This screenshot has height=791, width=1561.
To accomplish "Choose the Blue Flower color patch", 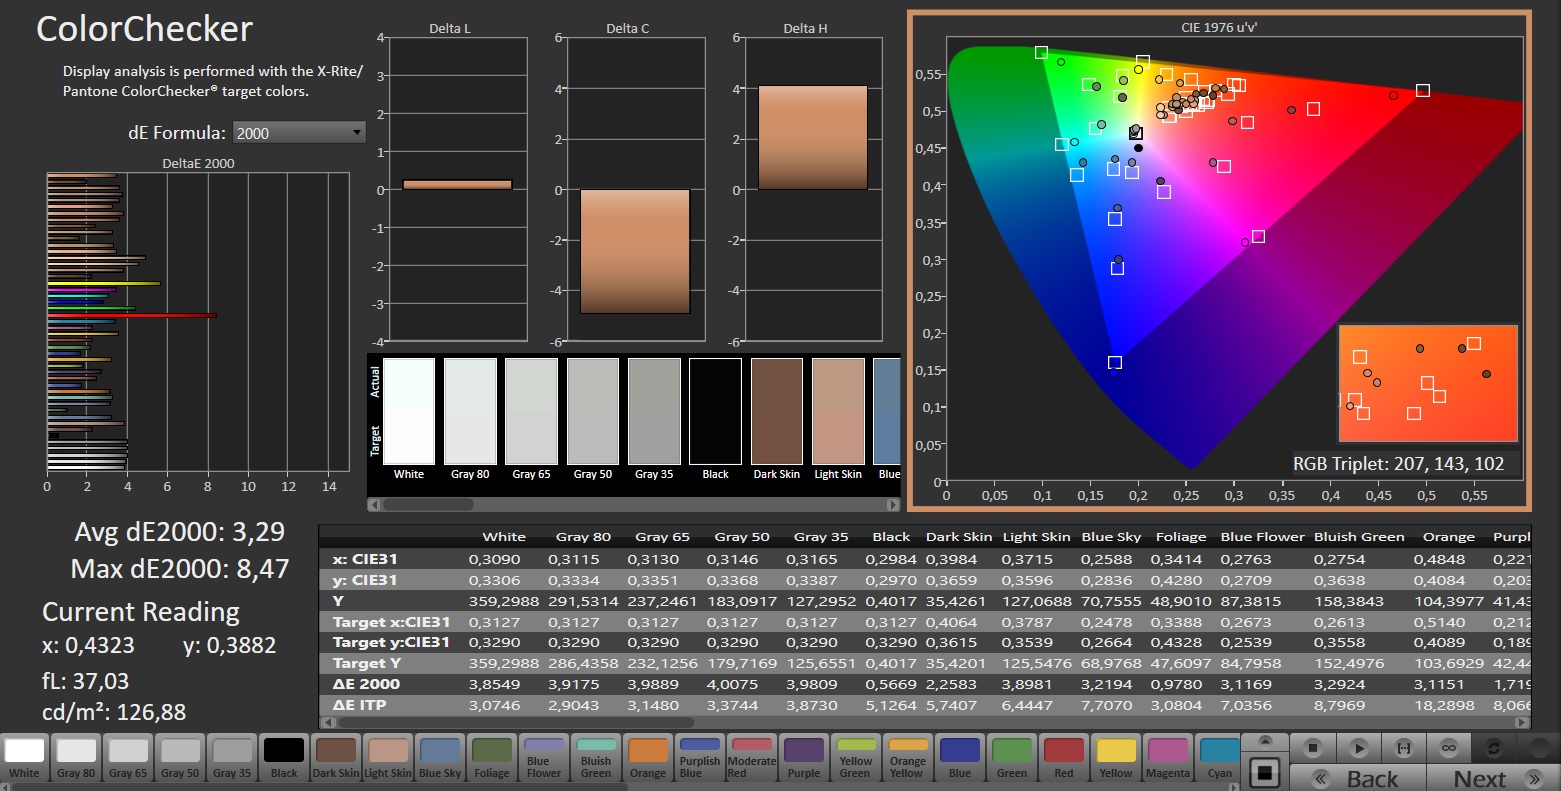I will coord(544,756).
